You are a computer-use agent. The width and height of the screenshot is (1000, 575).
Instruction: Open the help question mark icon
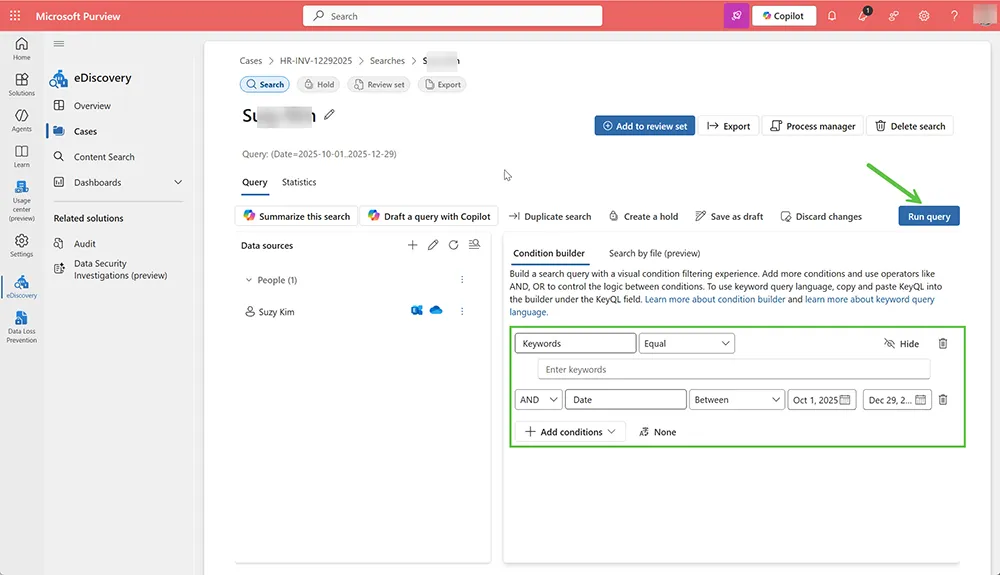tap(954, 16)
